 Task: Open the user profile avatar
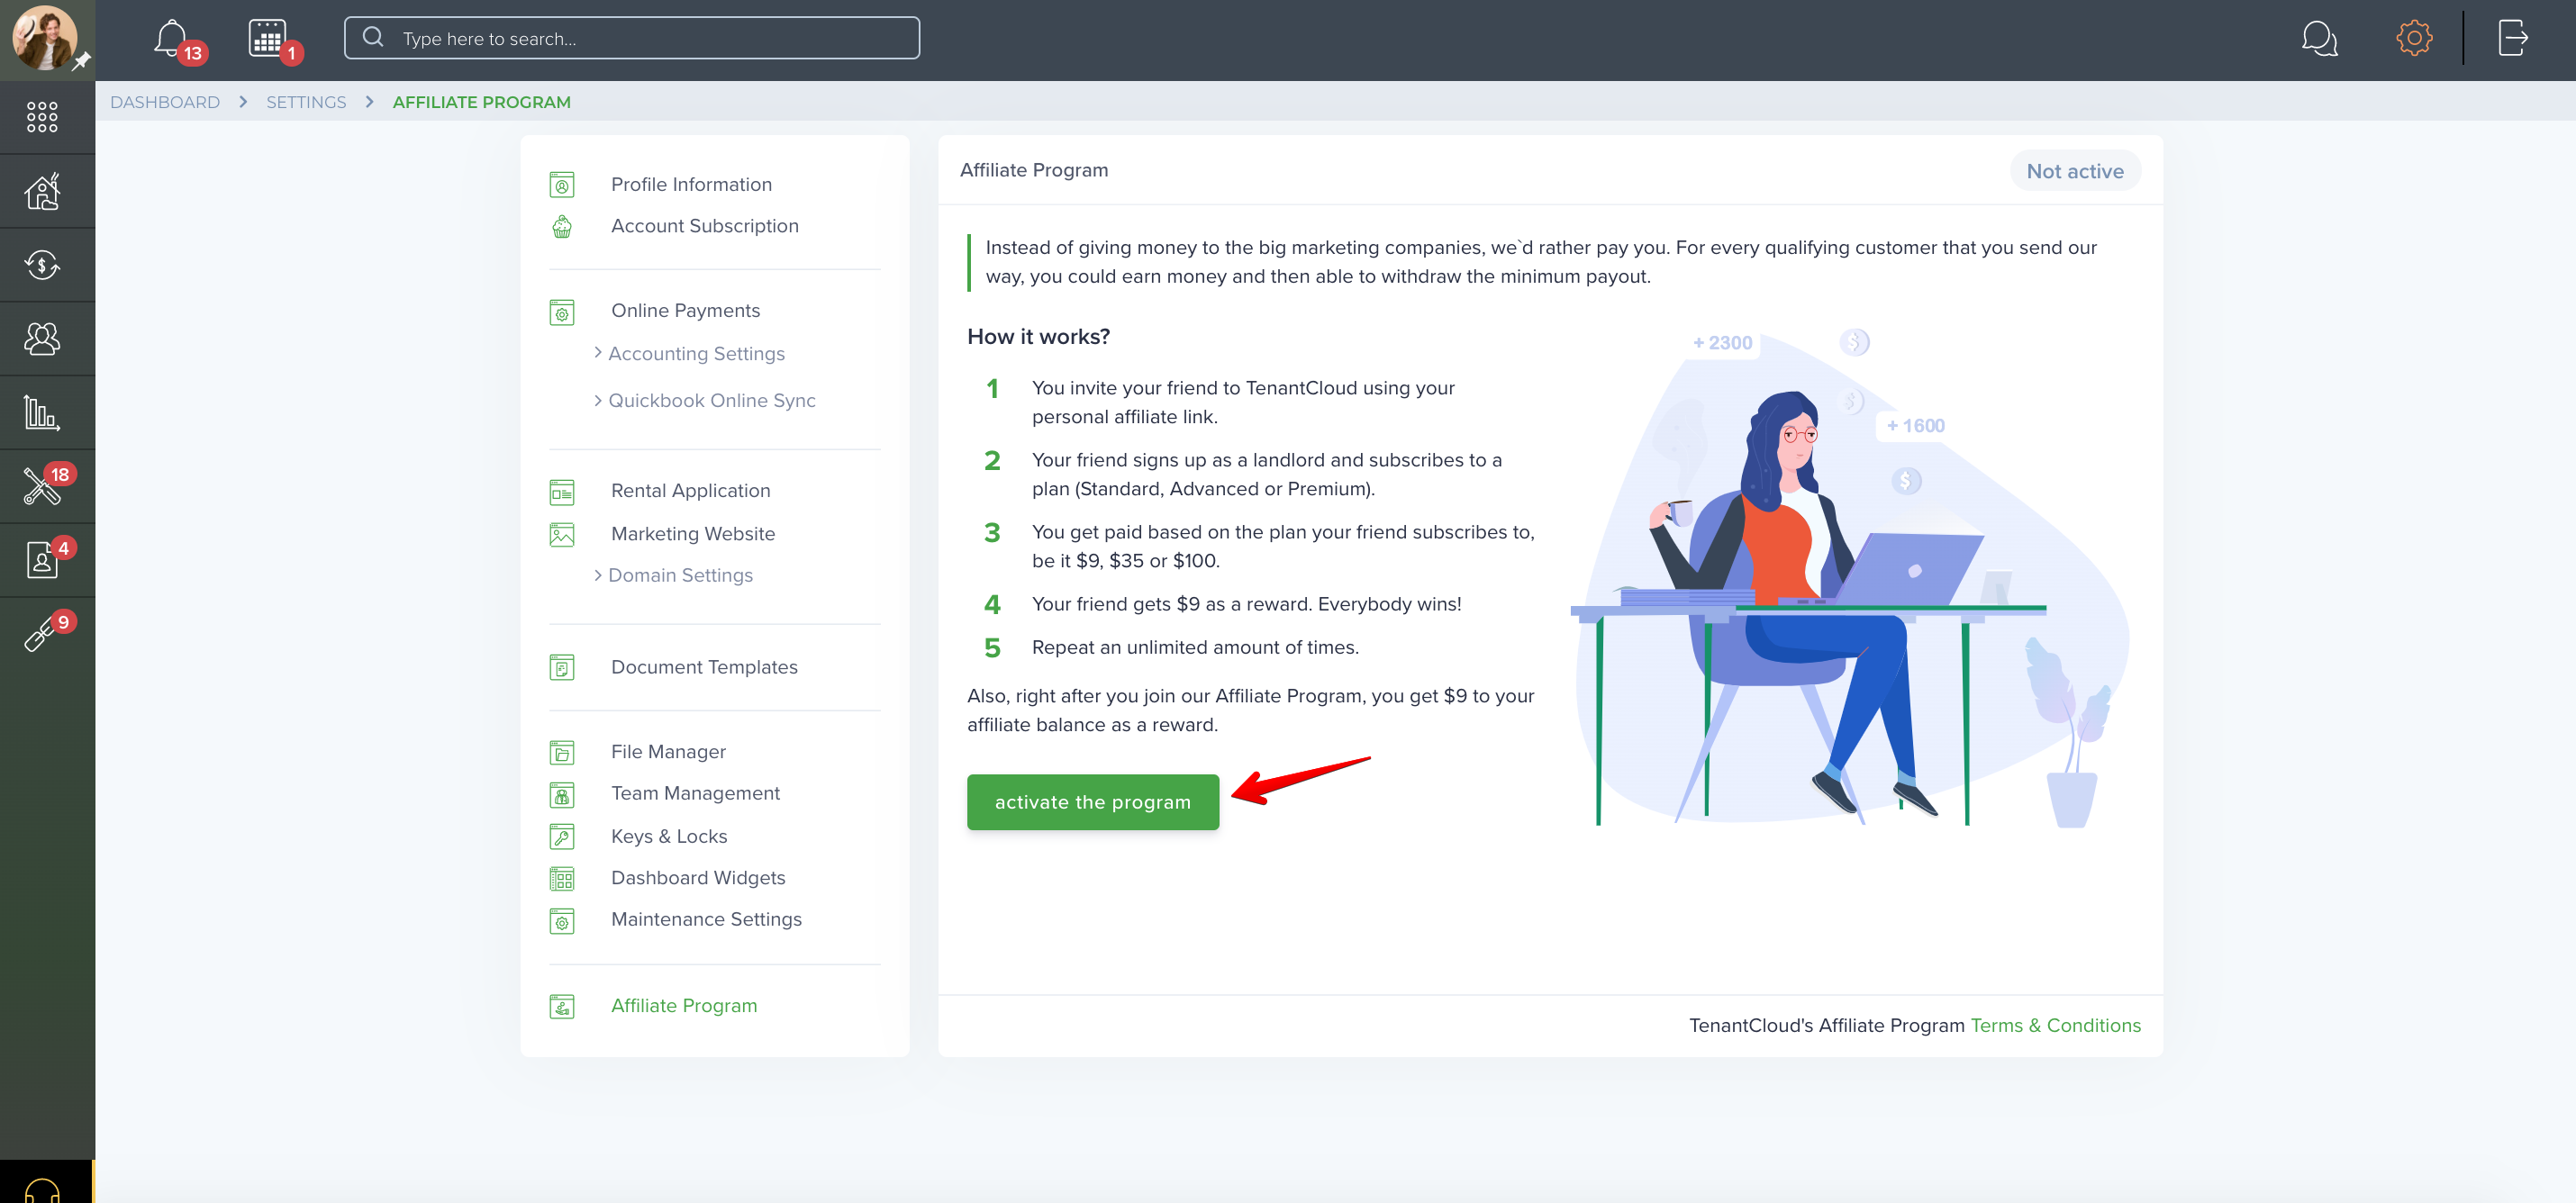pos(43,37)
